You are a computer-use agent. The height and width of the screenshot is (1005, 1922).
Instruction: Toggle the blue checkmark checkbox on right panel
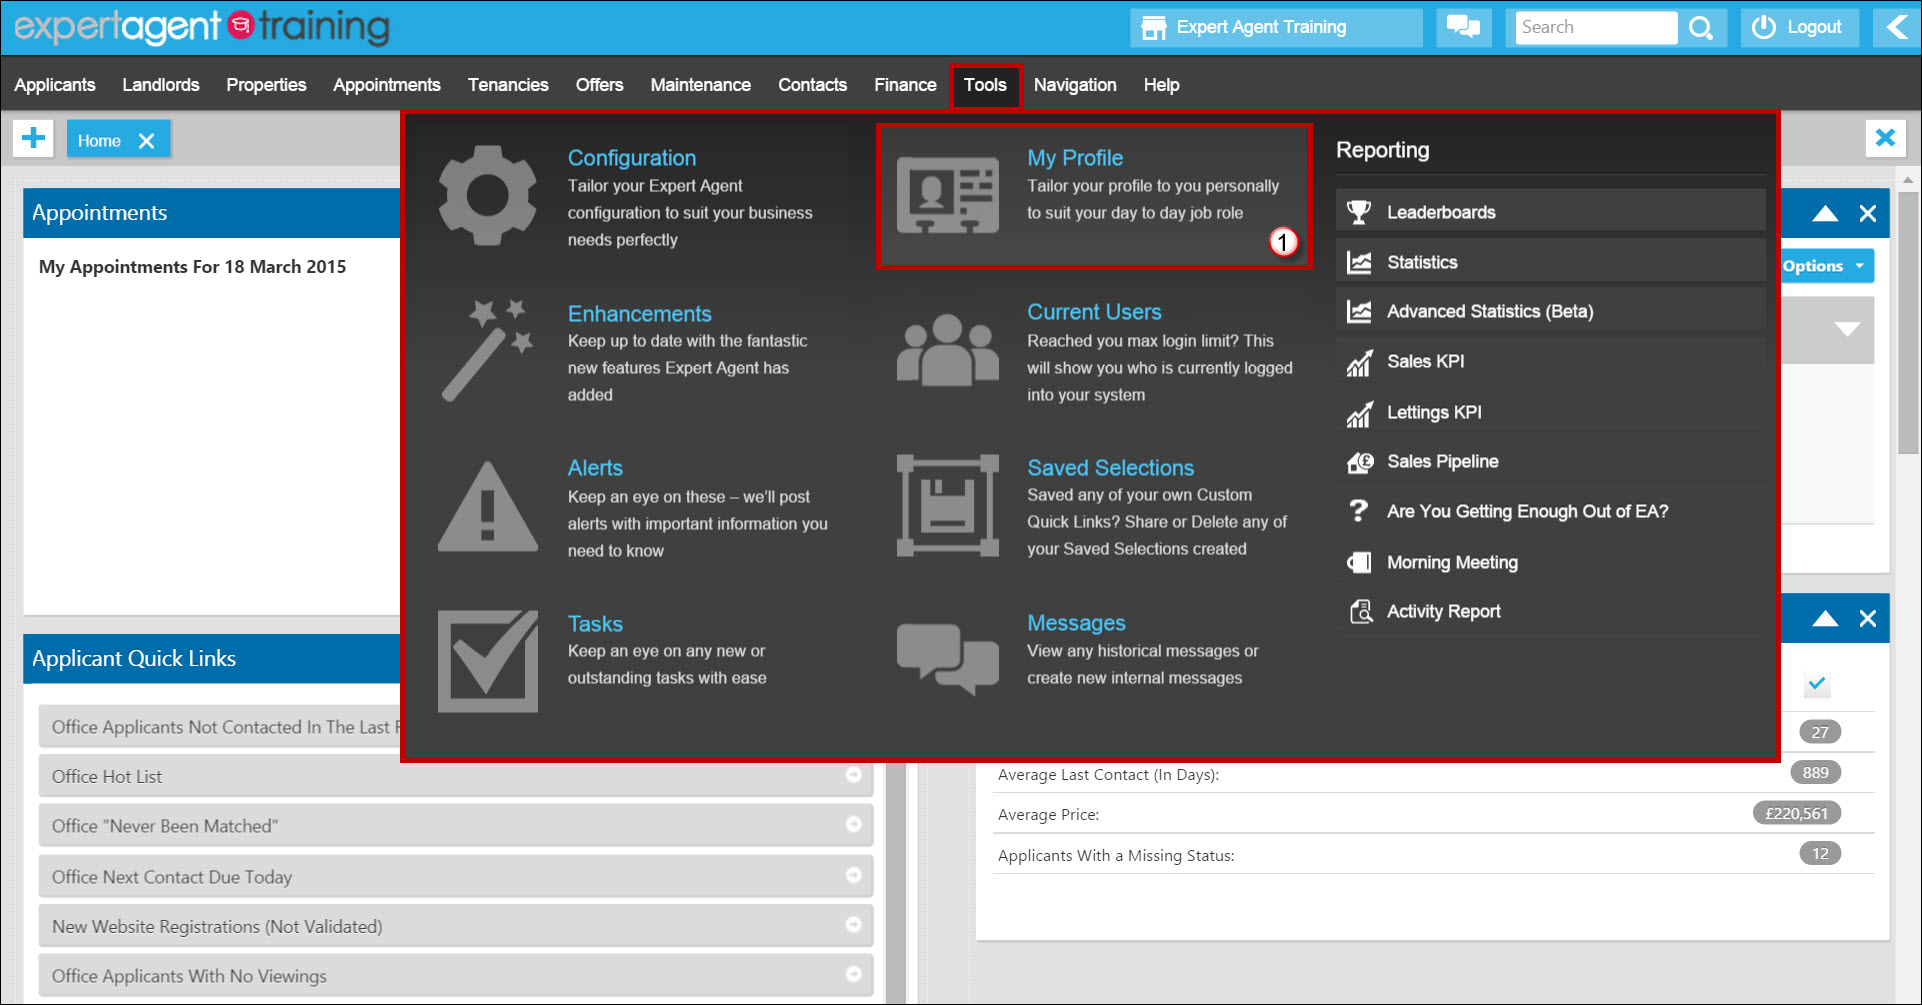pos(1817,684)
